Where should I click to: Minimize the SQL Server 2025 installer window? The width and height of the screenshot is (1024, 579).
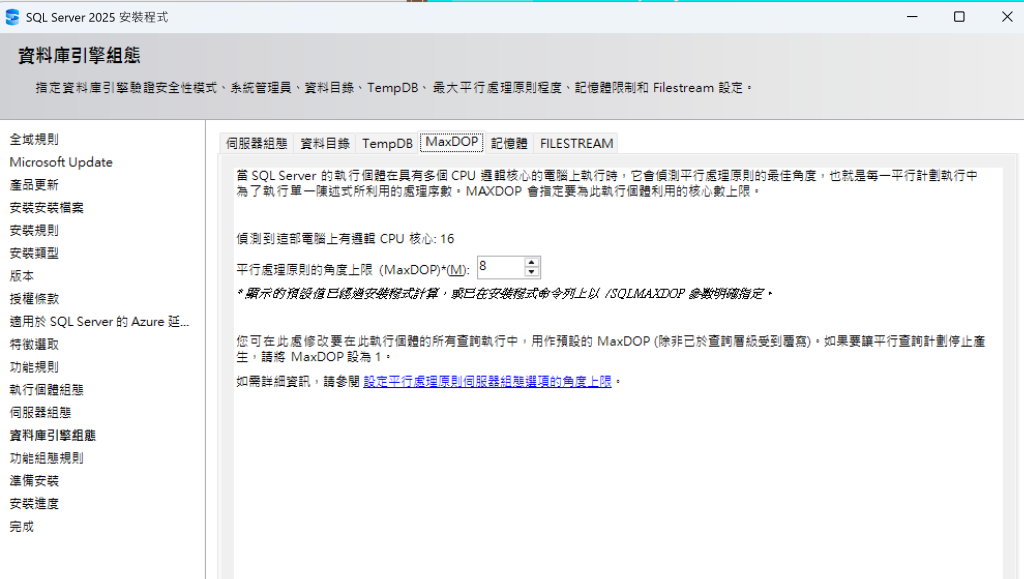pyautogui.click(x=912, y=17)
